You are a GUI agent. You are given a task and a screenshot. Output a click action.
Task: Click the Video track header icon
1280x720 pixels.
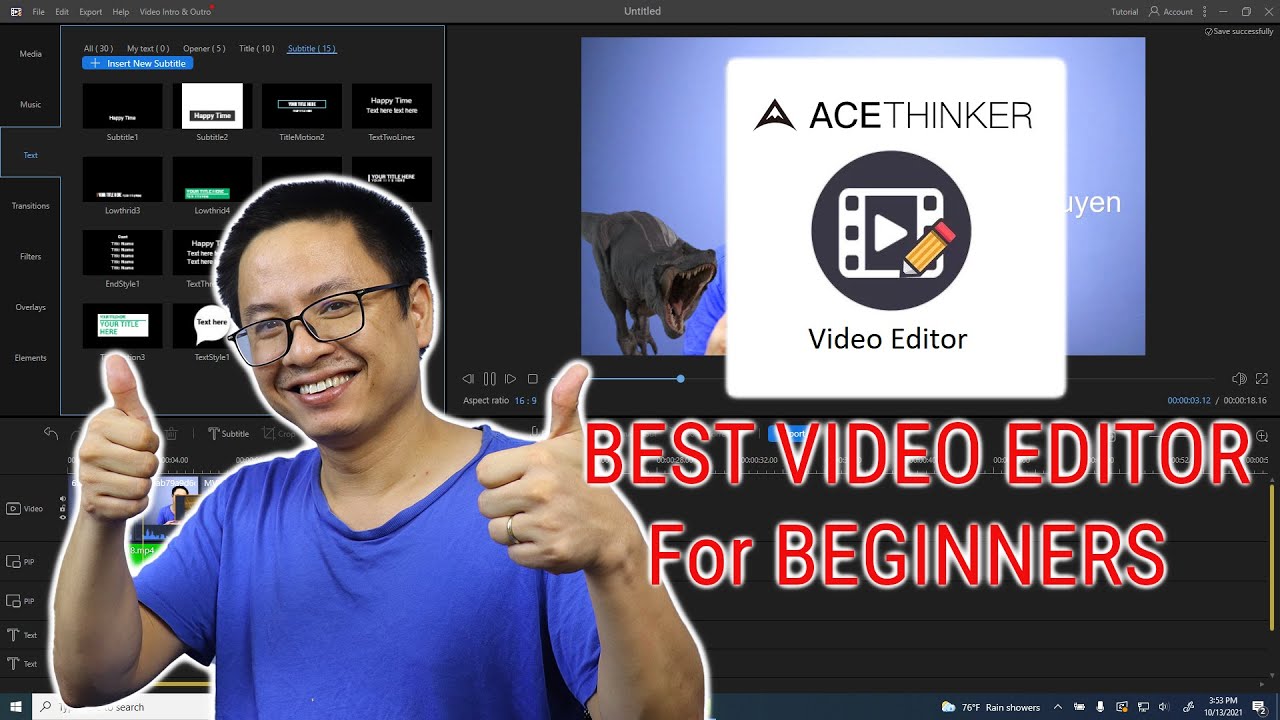tap(13, 509)
